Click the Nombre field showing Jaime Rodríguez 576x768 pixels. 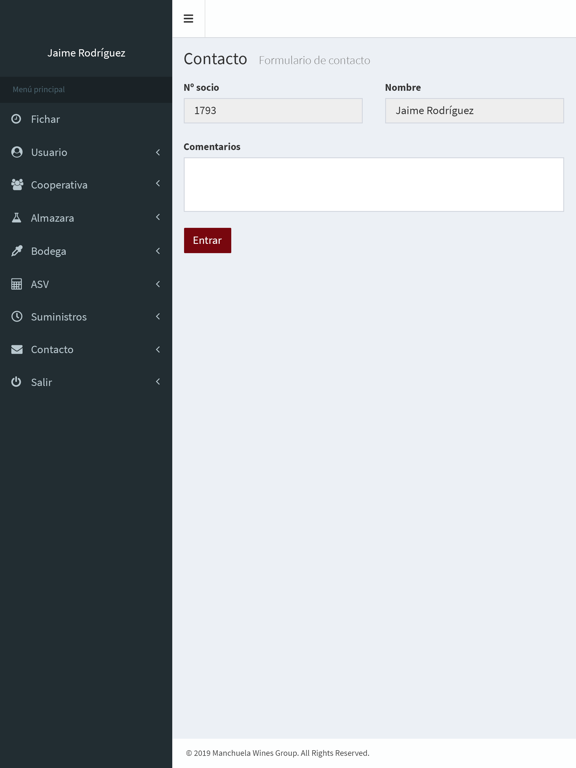coord(474,111)
